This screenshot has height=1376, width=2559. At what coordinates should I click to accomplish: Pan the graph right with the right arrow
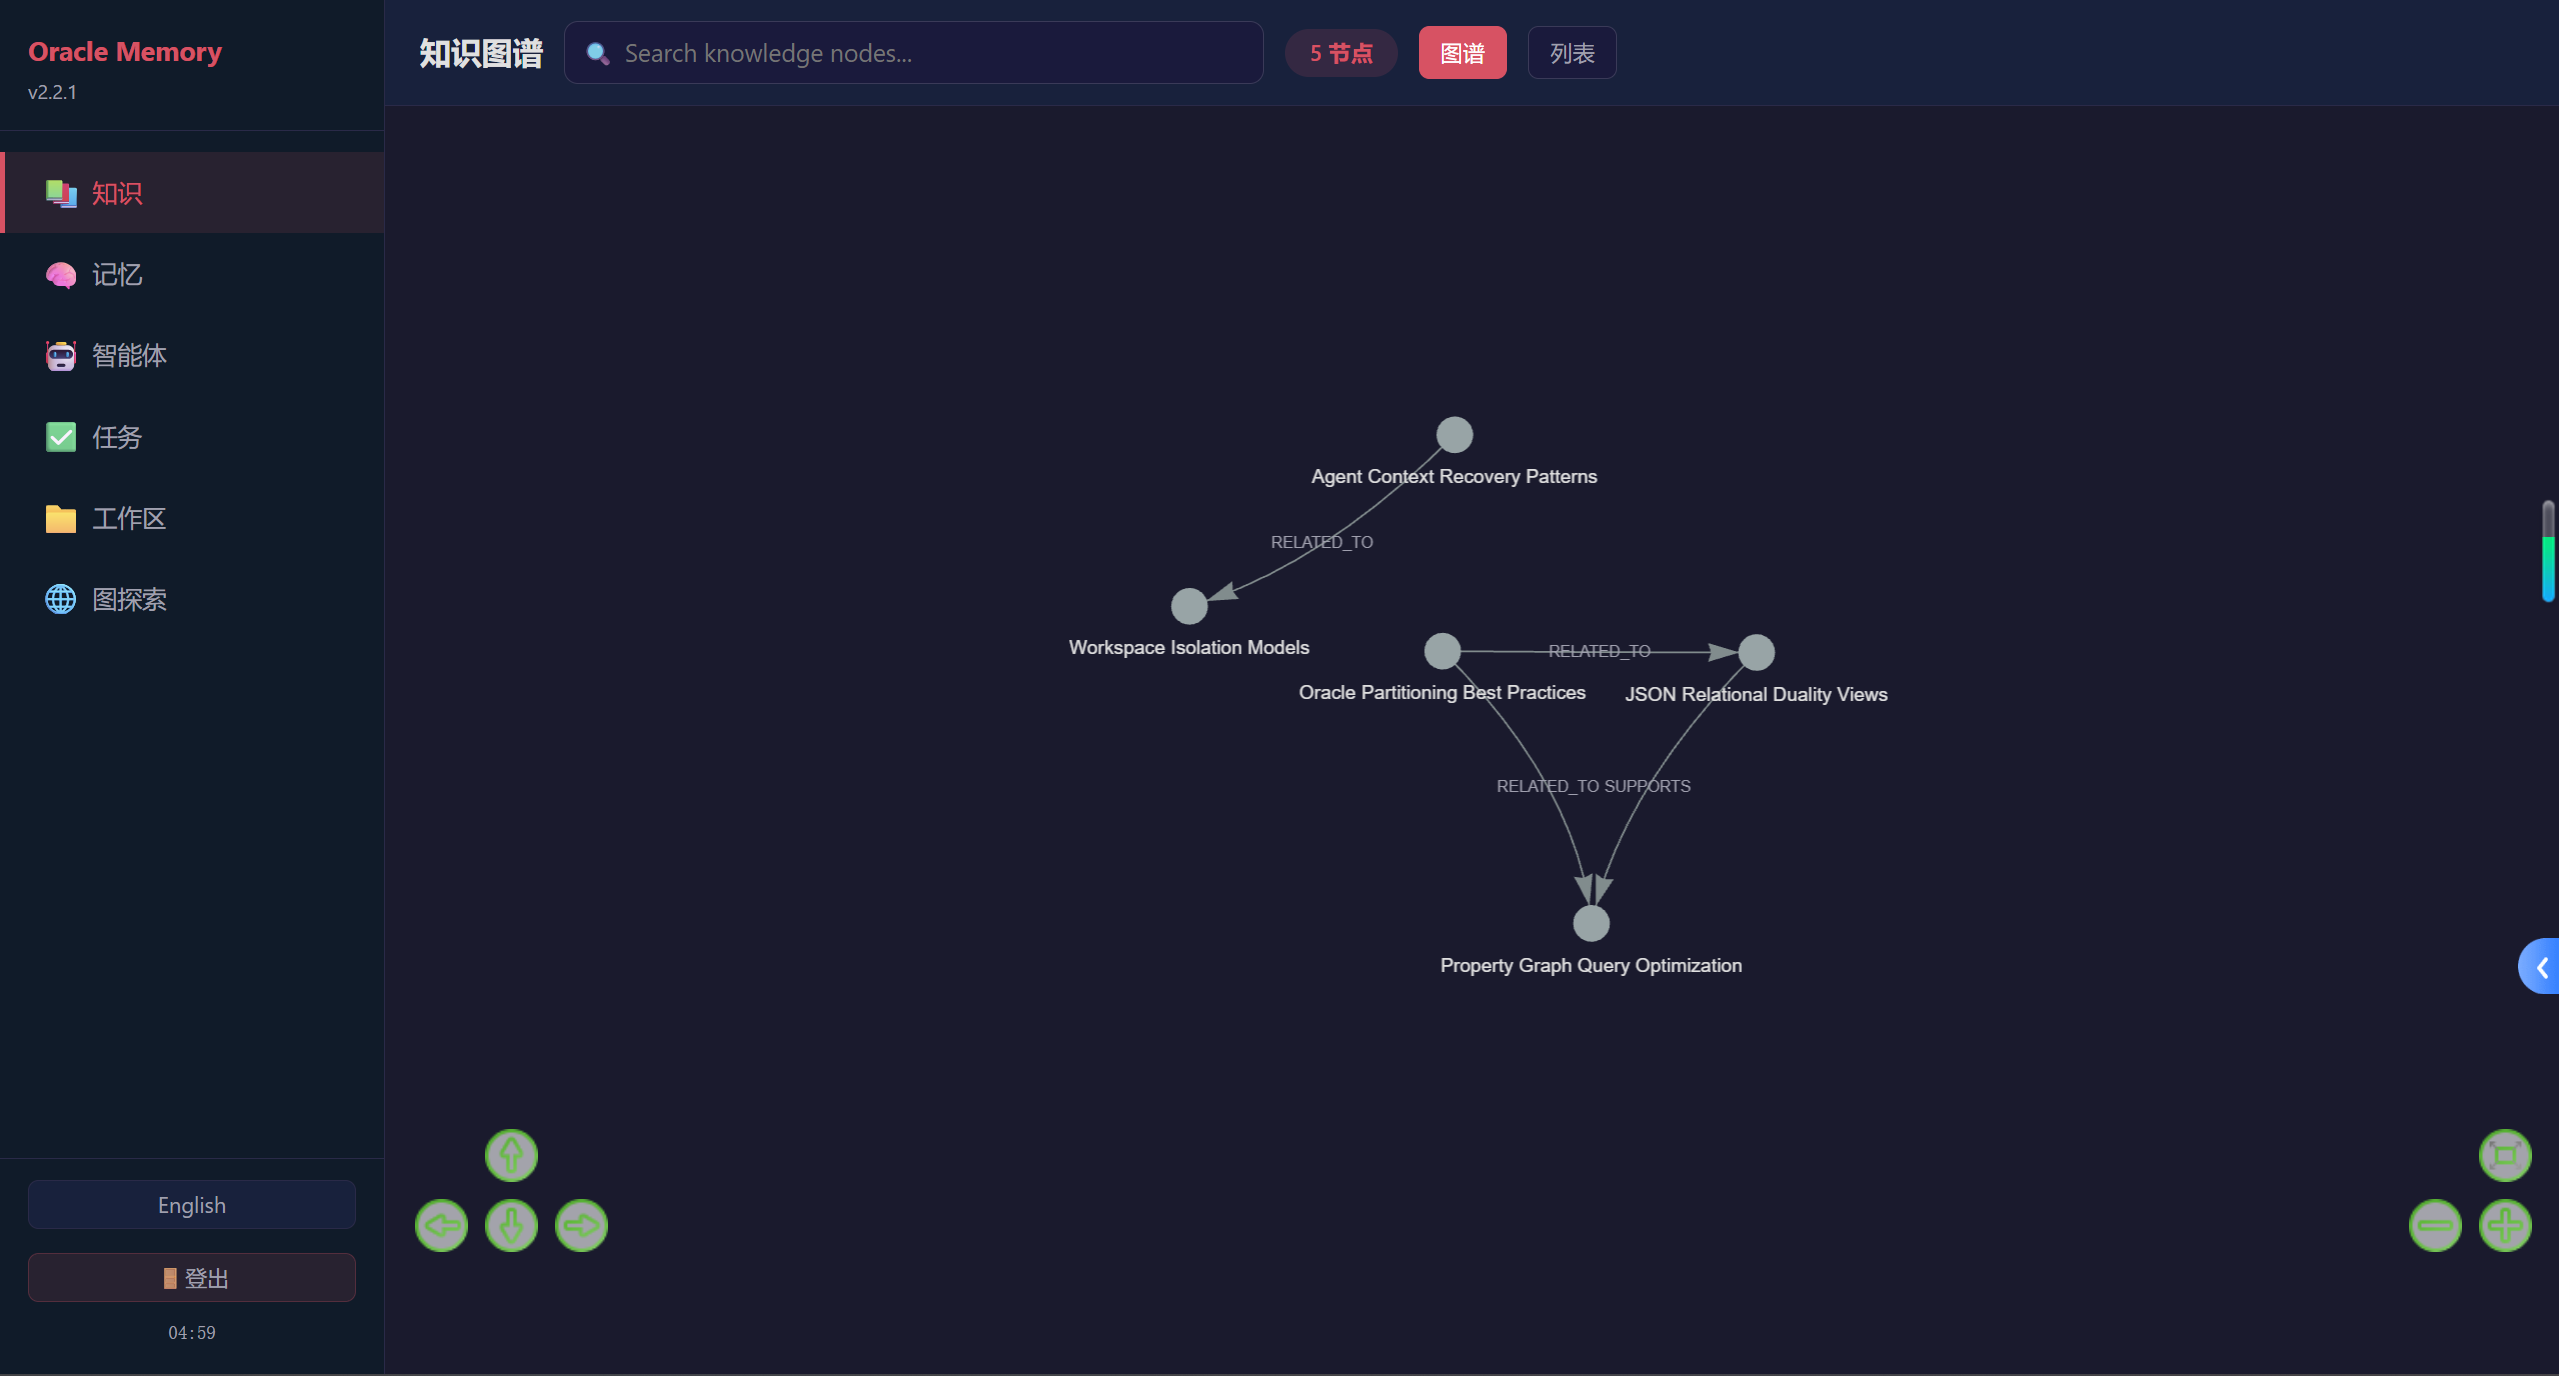click(581, 1225)
